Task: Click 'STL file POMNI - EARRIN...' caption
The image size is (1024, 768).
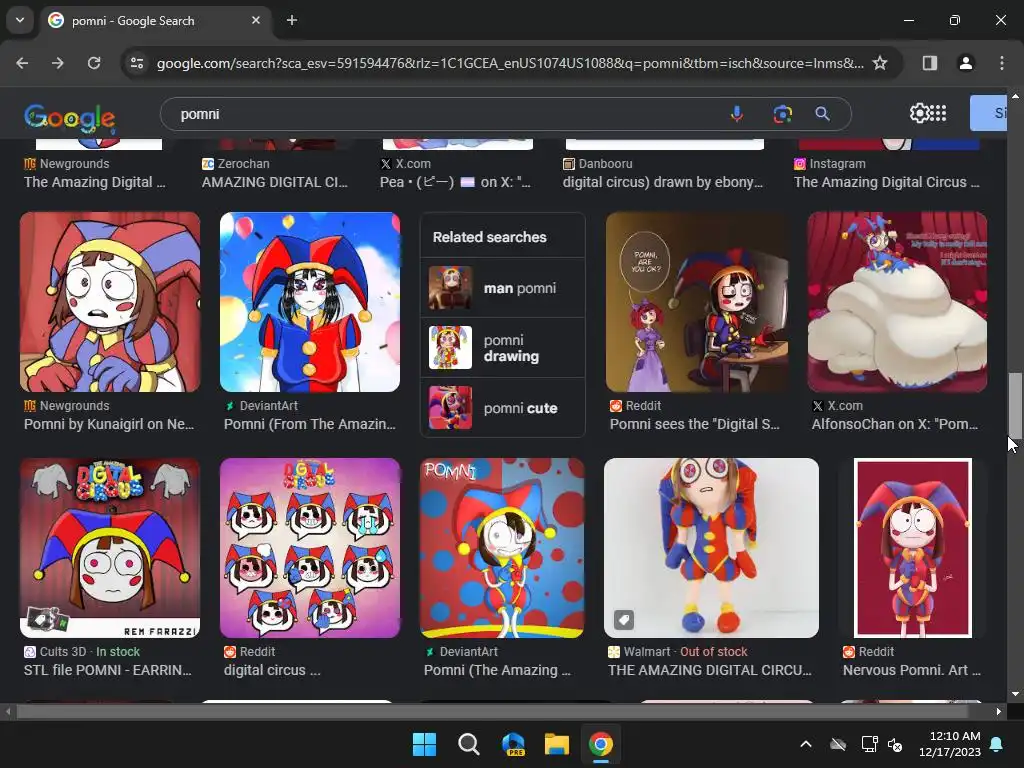Action: coord(108,670)
